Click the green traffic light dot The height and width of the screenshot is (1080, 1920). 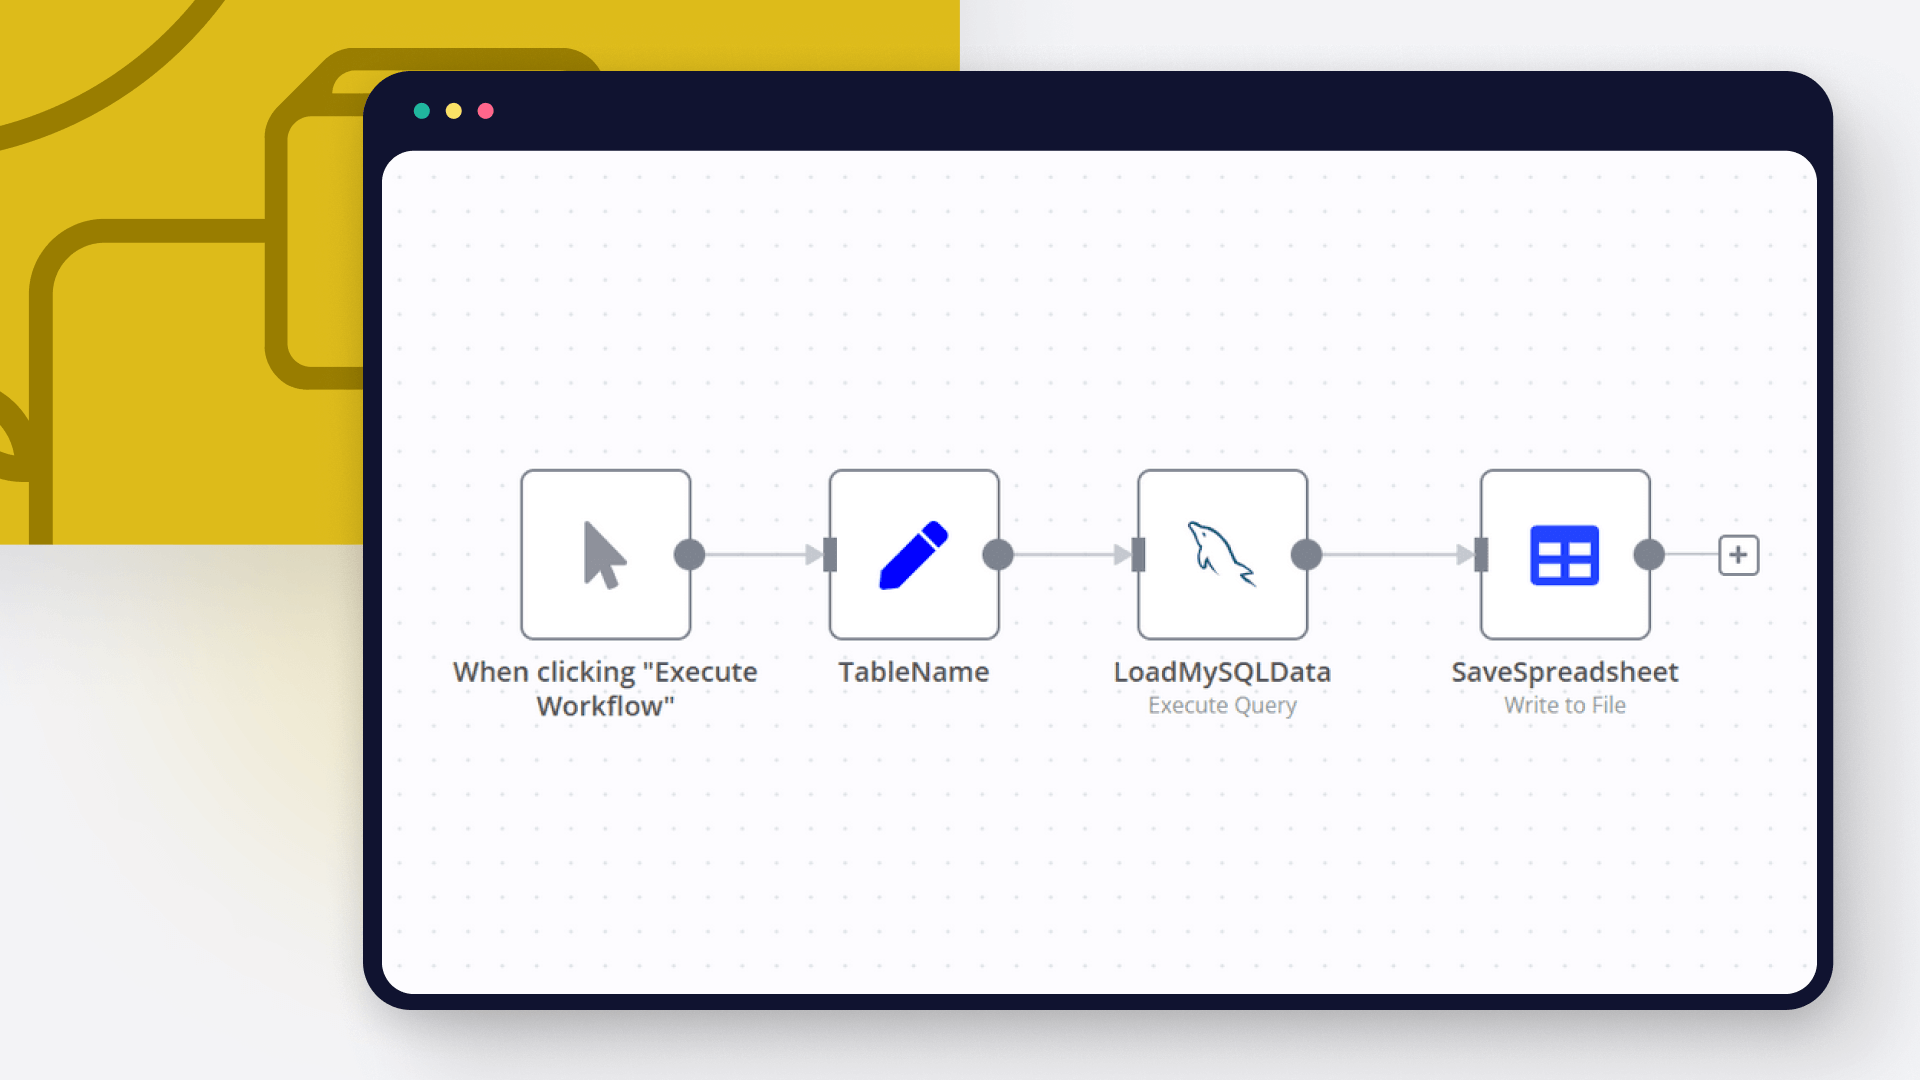pos(423,111)
